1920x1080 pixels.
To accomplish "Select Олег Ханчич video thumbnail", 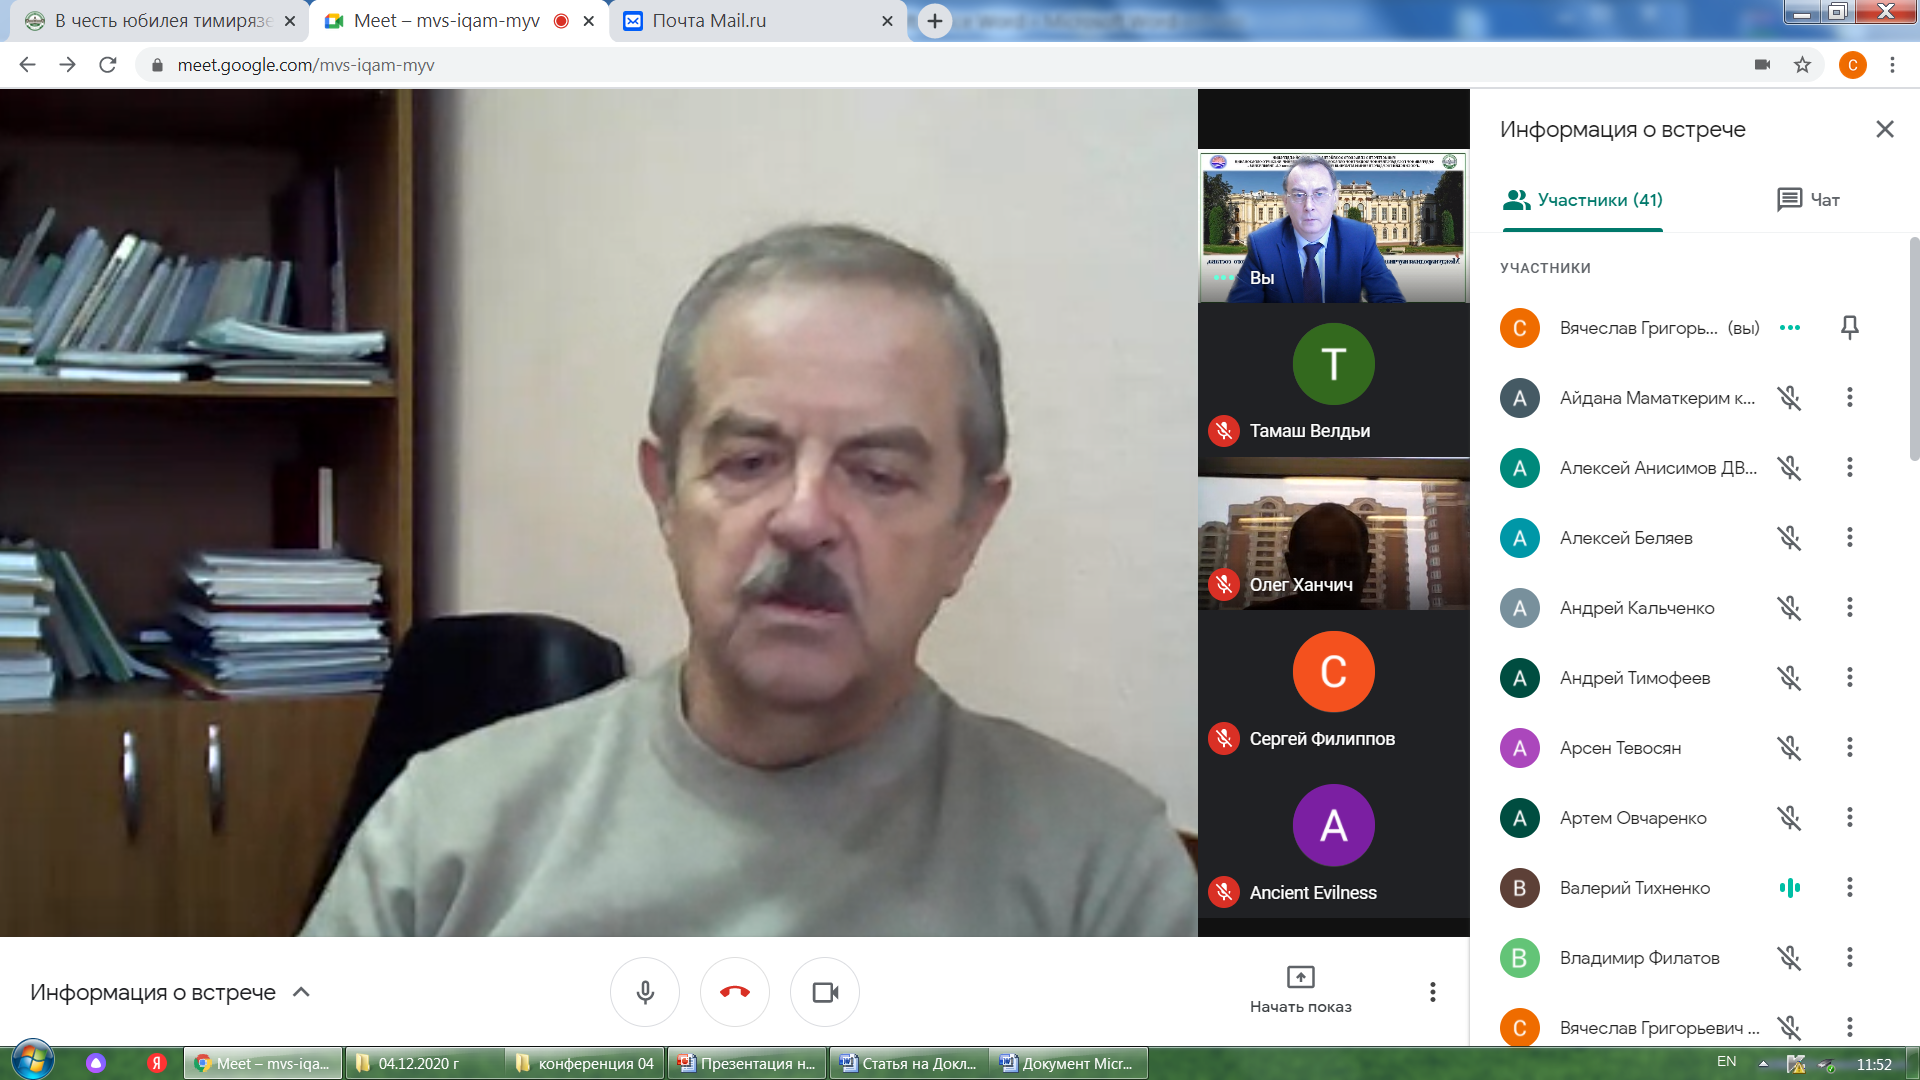I will pyautogui.click(x=1333, y=535).
